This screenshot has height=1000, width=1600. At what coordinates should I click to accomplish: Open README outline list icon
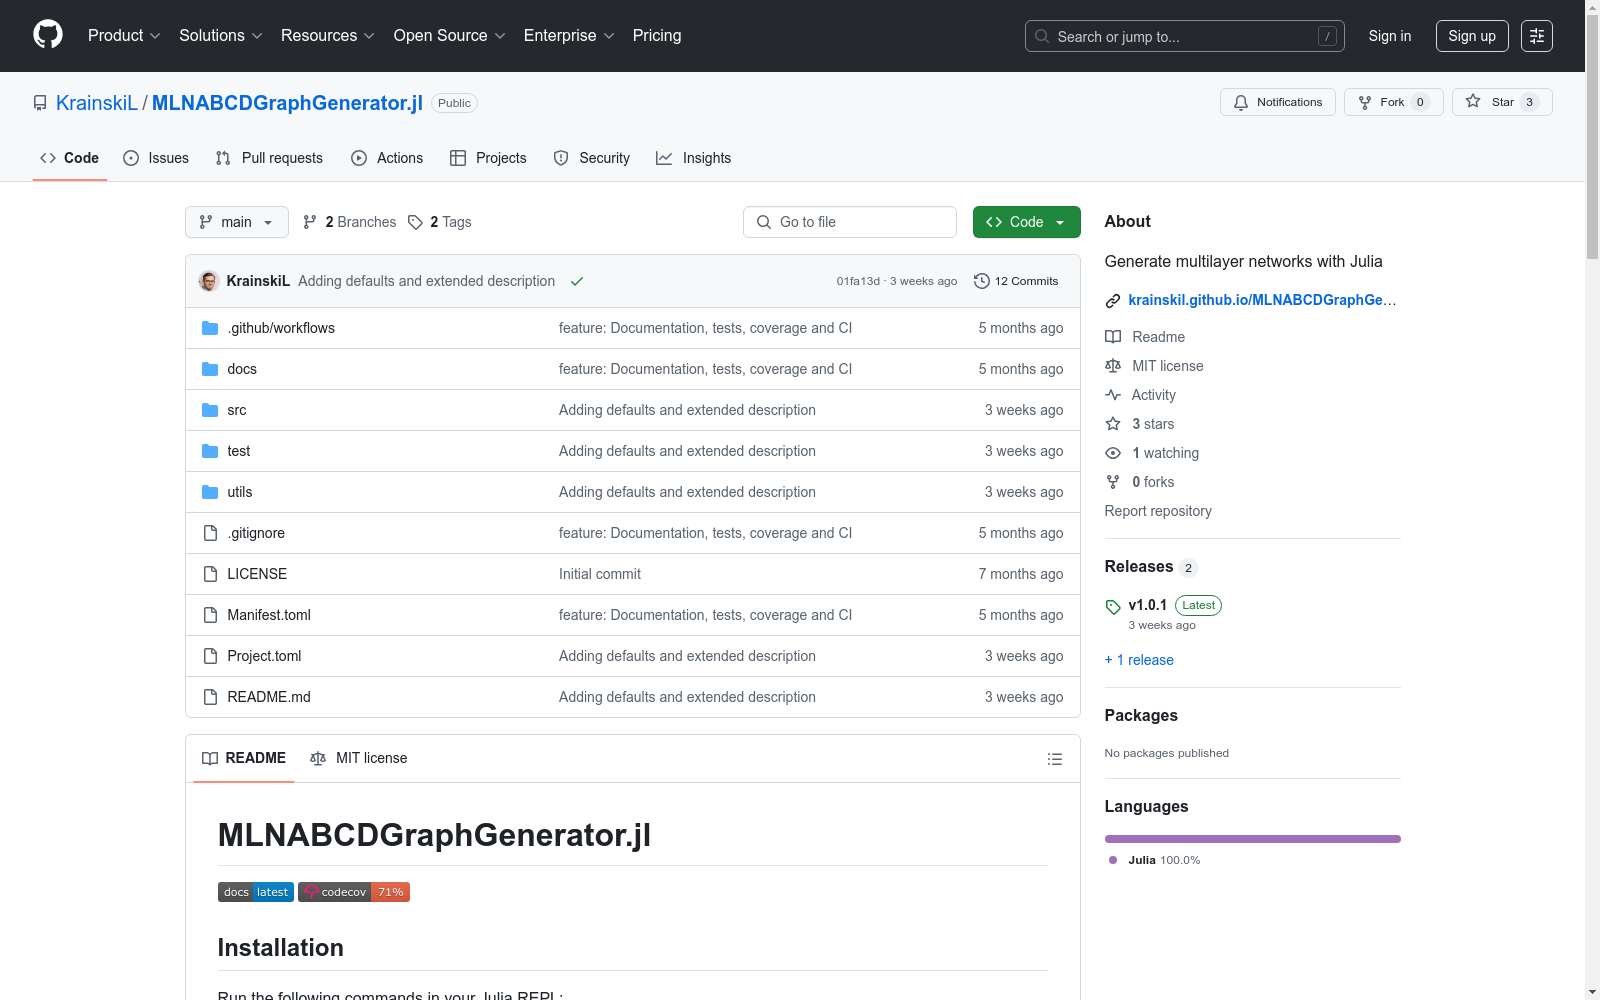pos(1054,759)
